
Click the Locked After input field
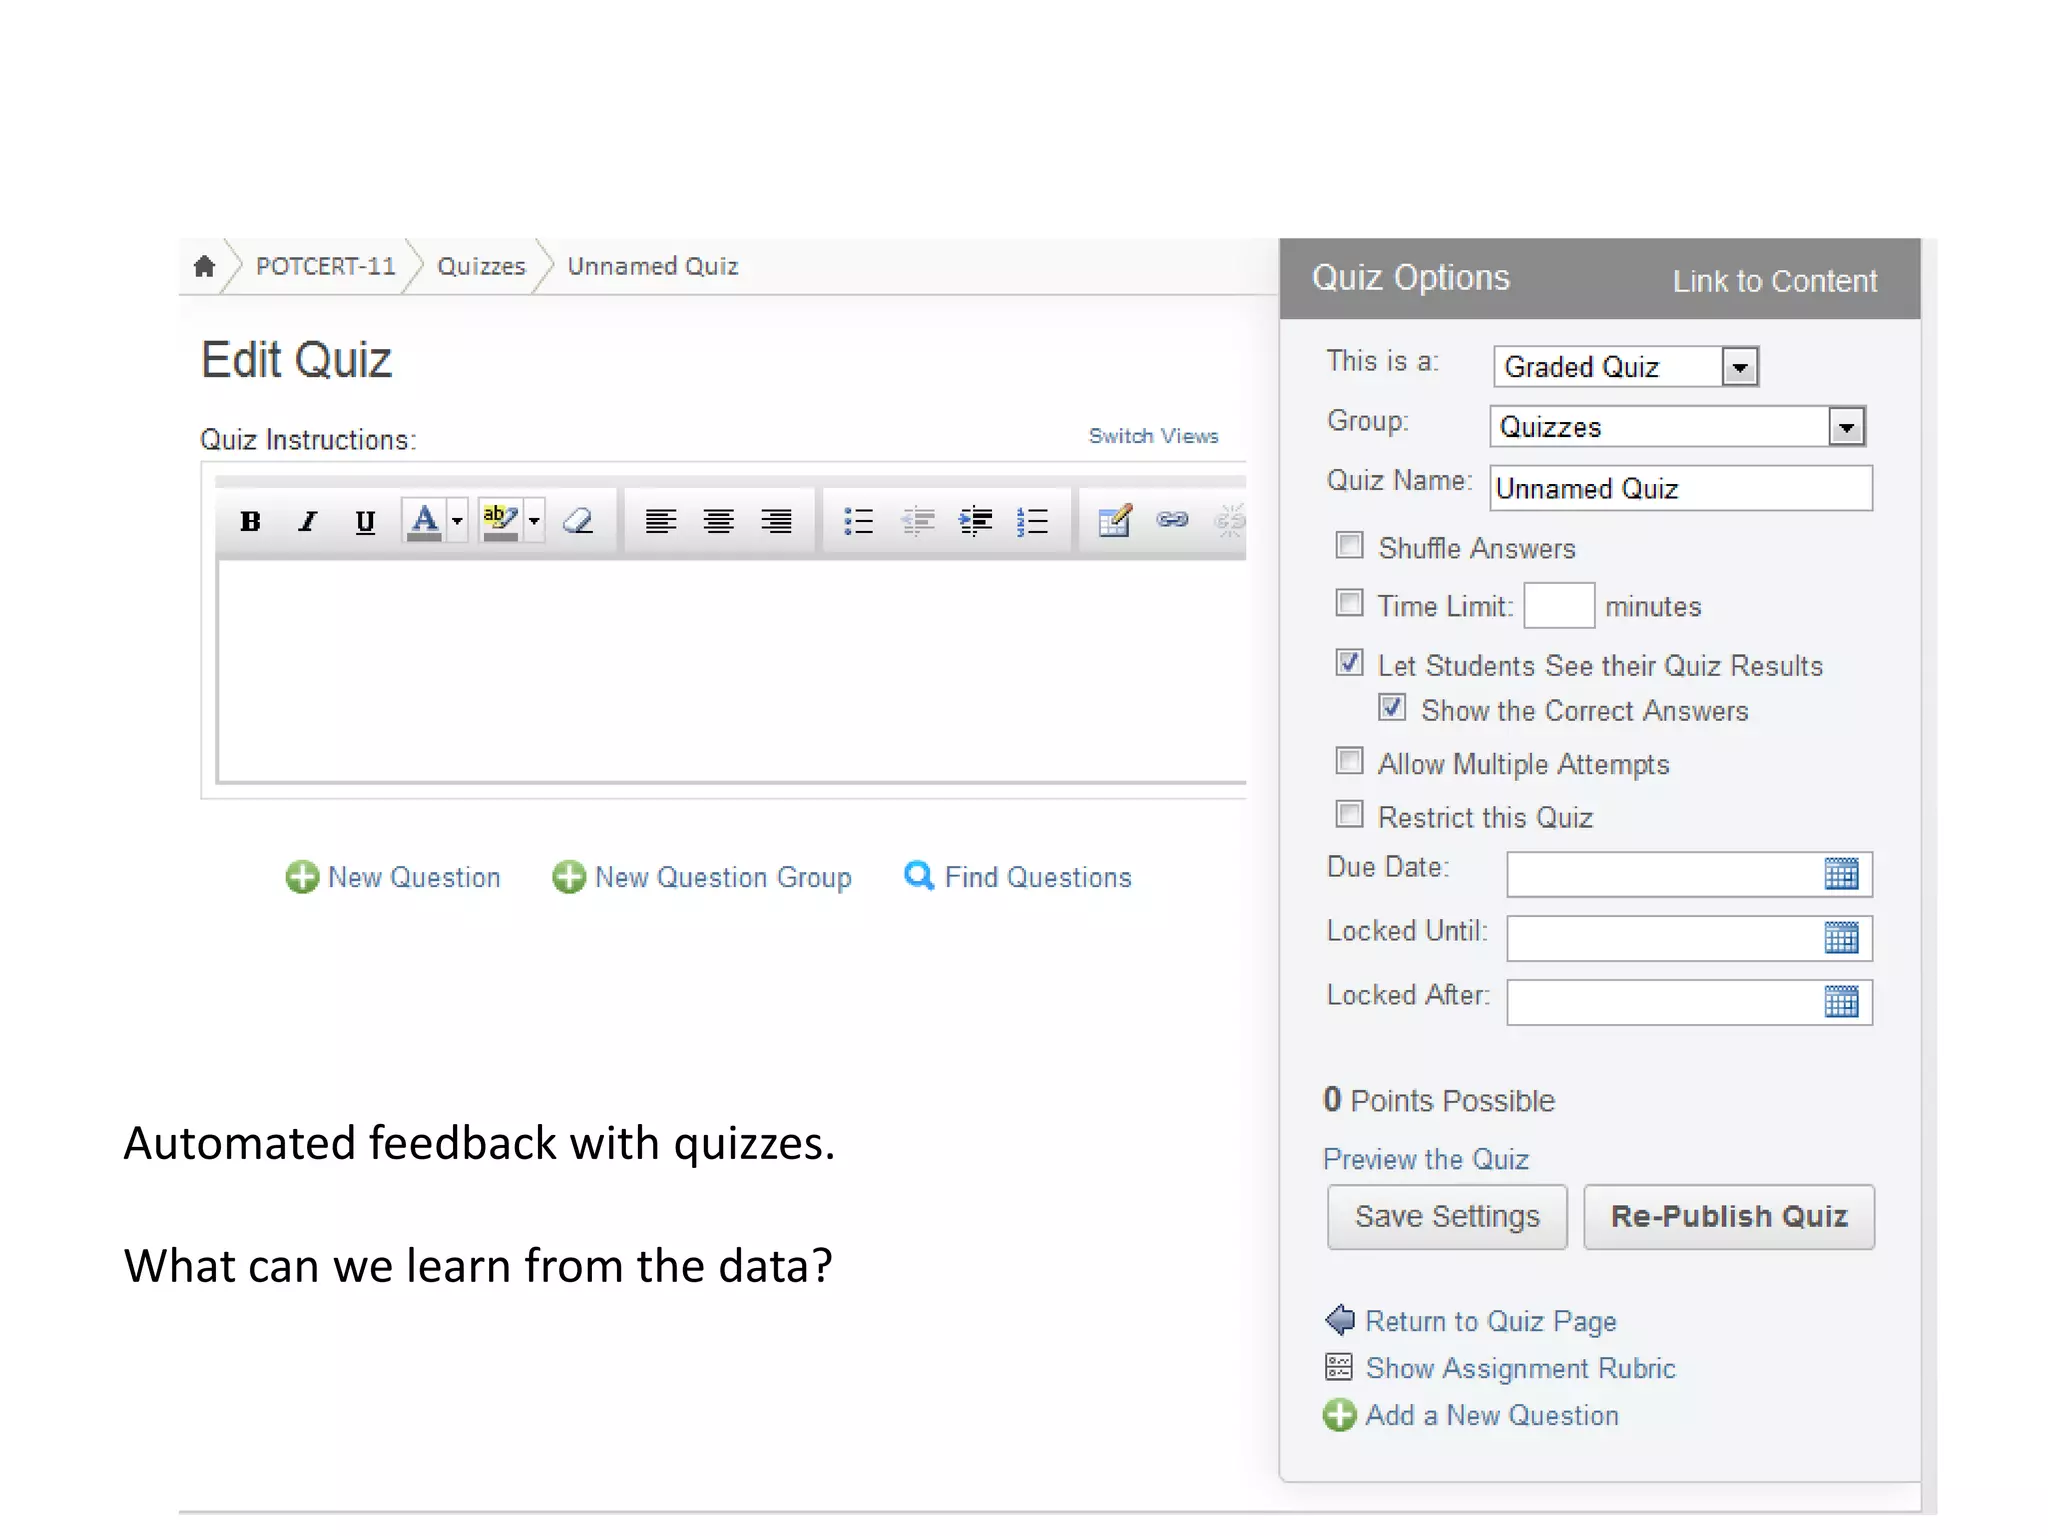[1690, 1003]
